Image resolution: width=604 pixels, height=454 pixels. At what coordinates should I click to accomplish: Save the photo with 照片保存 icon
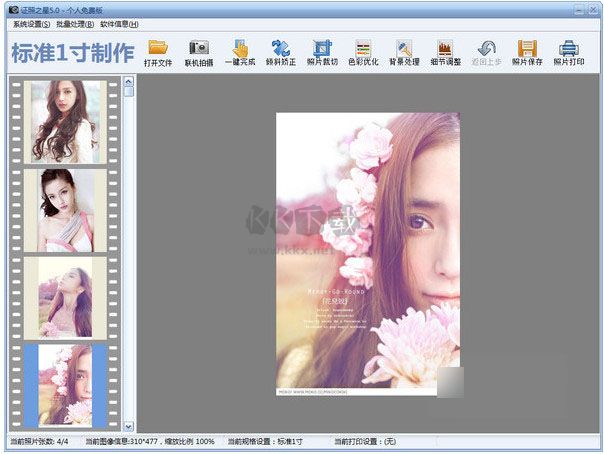(527, 48)
